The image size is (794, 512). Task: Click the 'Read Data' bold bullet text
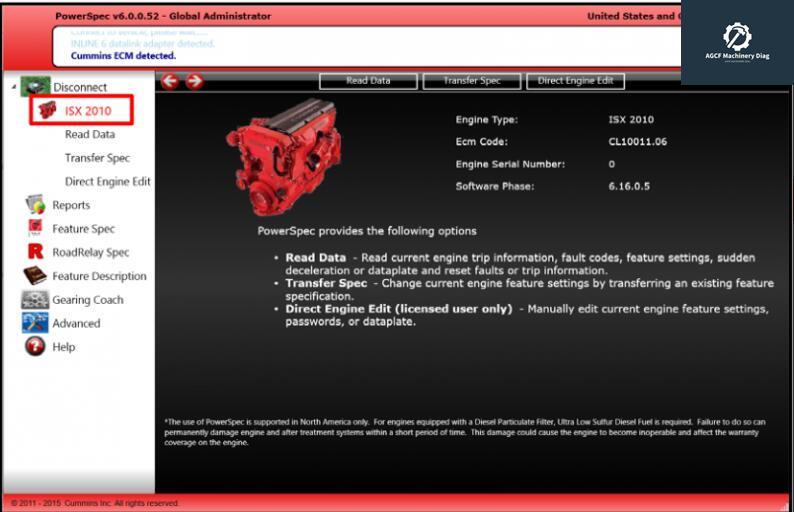click(315, 257)
